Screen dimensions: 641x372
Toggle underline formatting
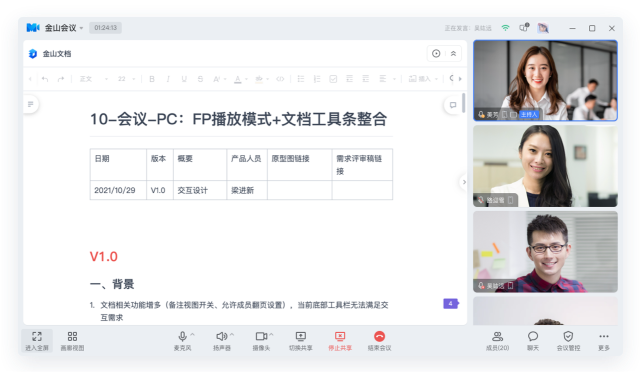[184, 79]
